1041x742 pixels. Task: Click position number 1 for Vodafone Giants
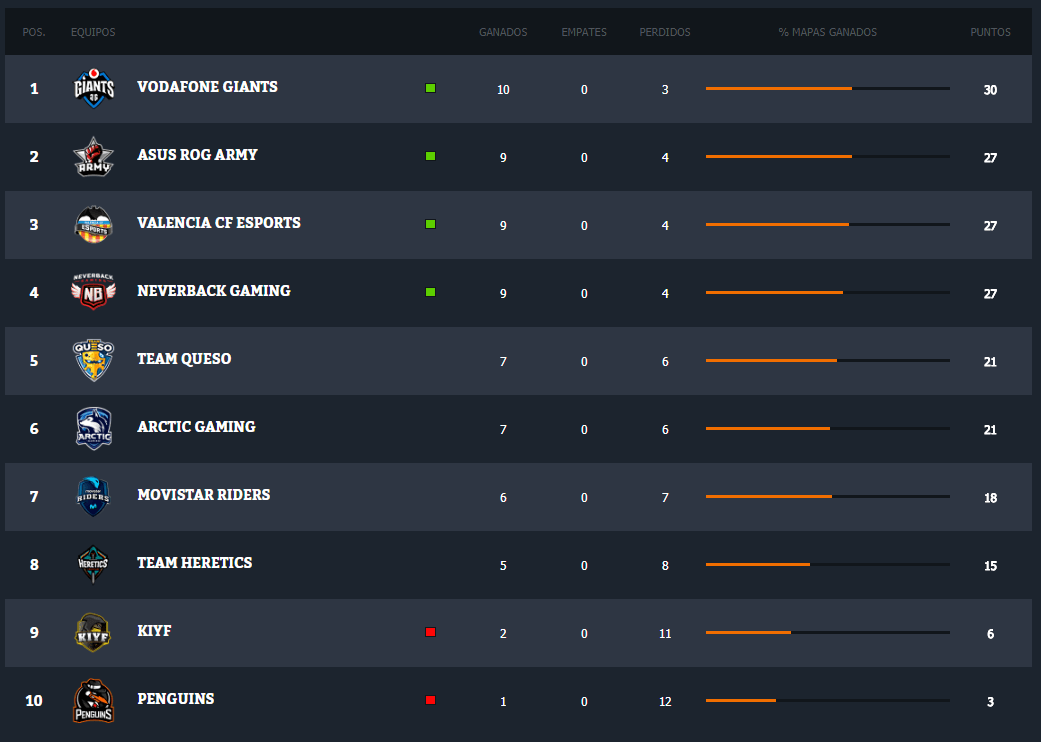[34, 89]
